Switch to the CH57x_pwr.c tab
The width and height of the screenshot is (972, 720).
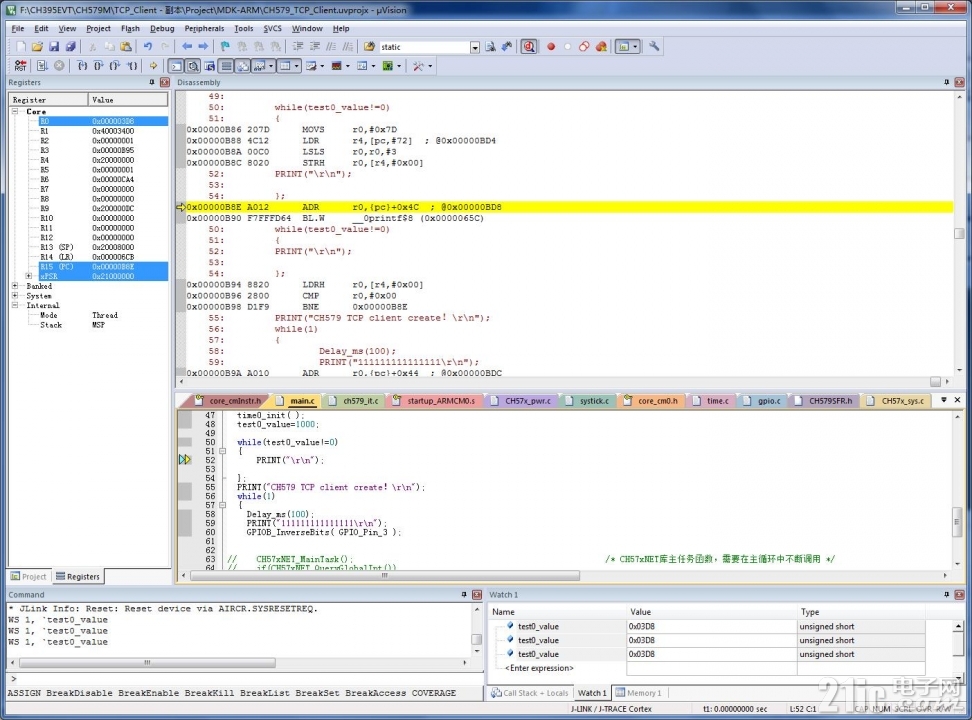click(x=521, y=401)
